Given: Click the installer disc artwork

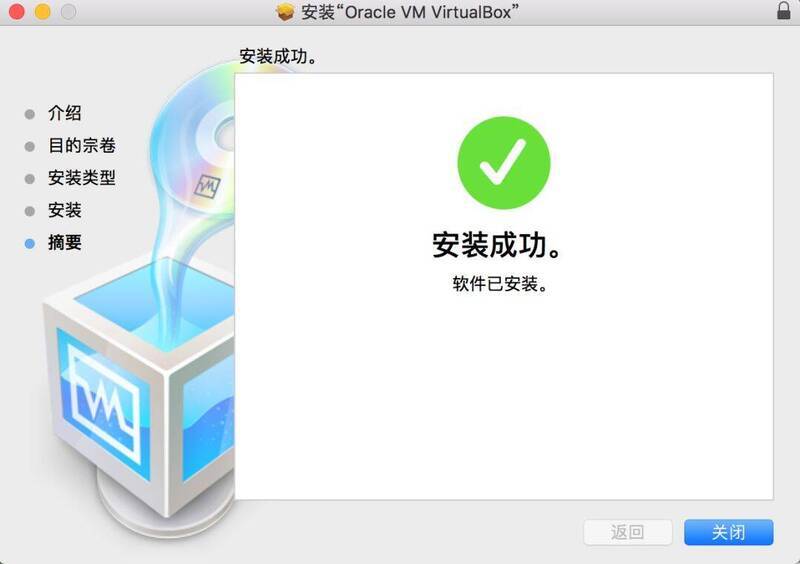Looking at the screenshot, I should point(194,140).
